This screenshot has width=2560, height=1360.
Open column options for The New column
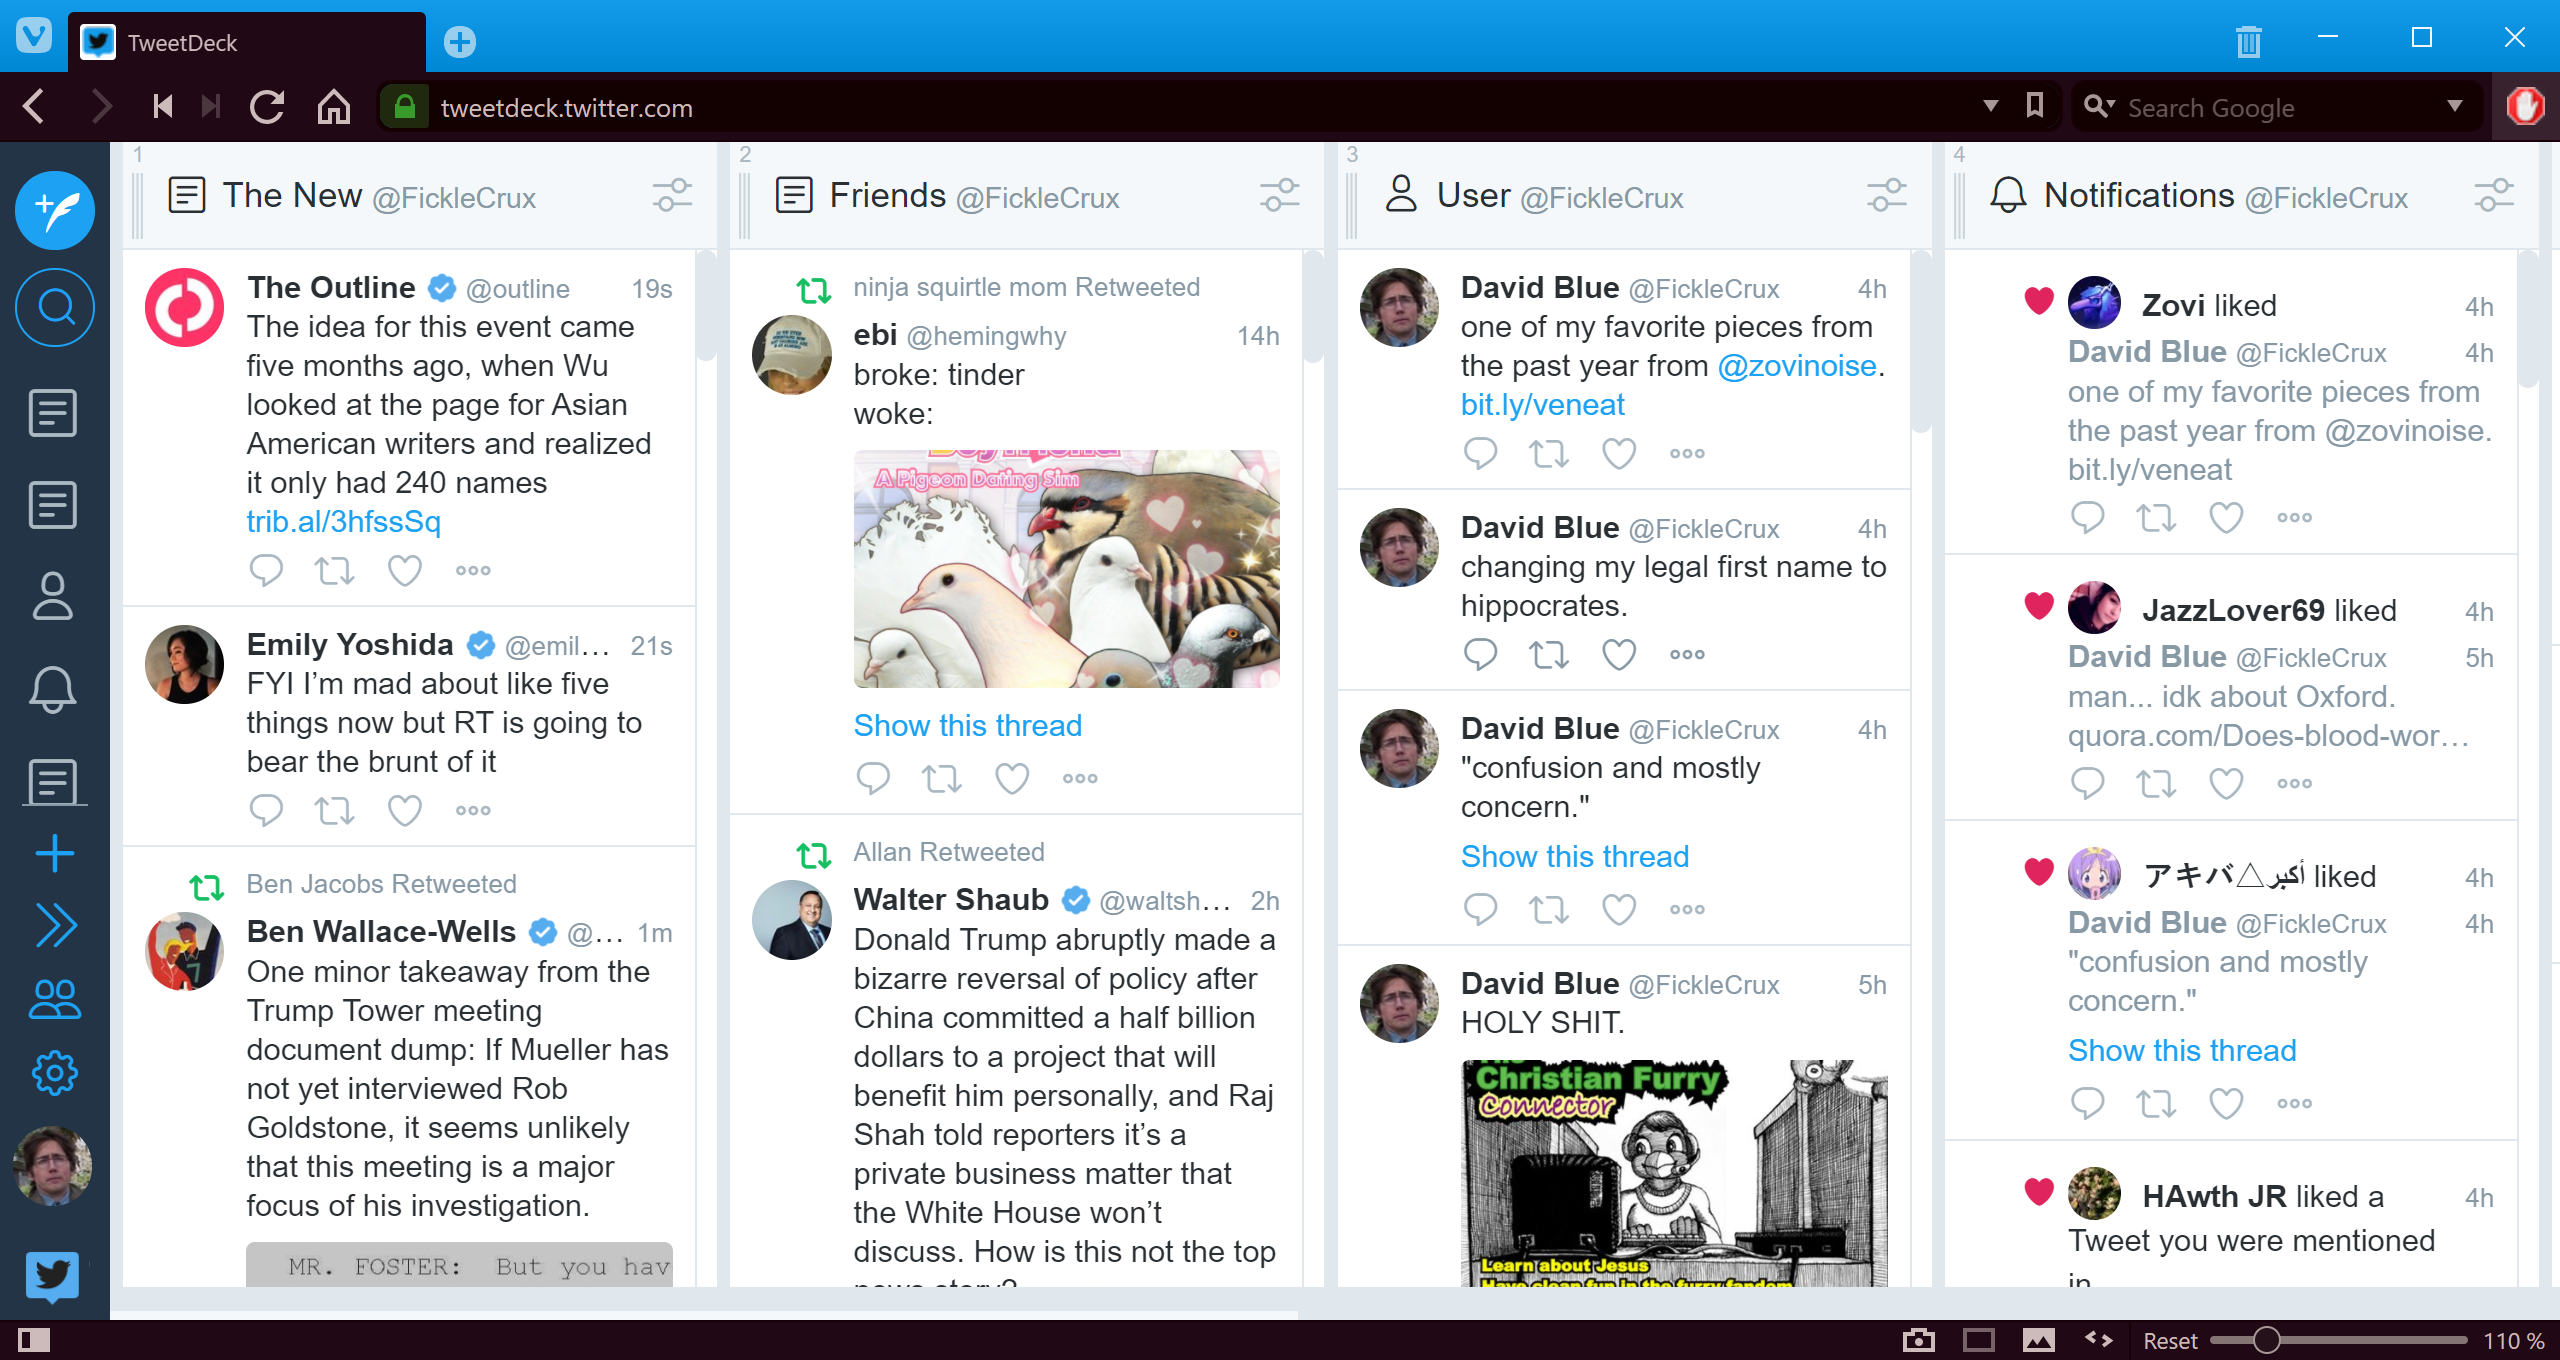[672, 195]
